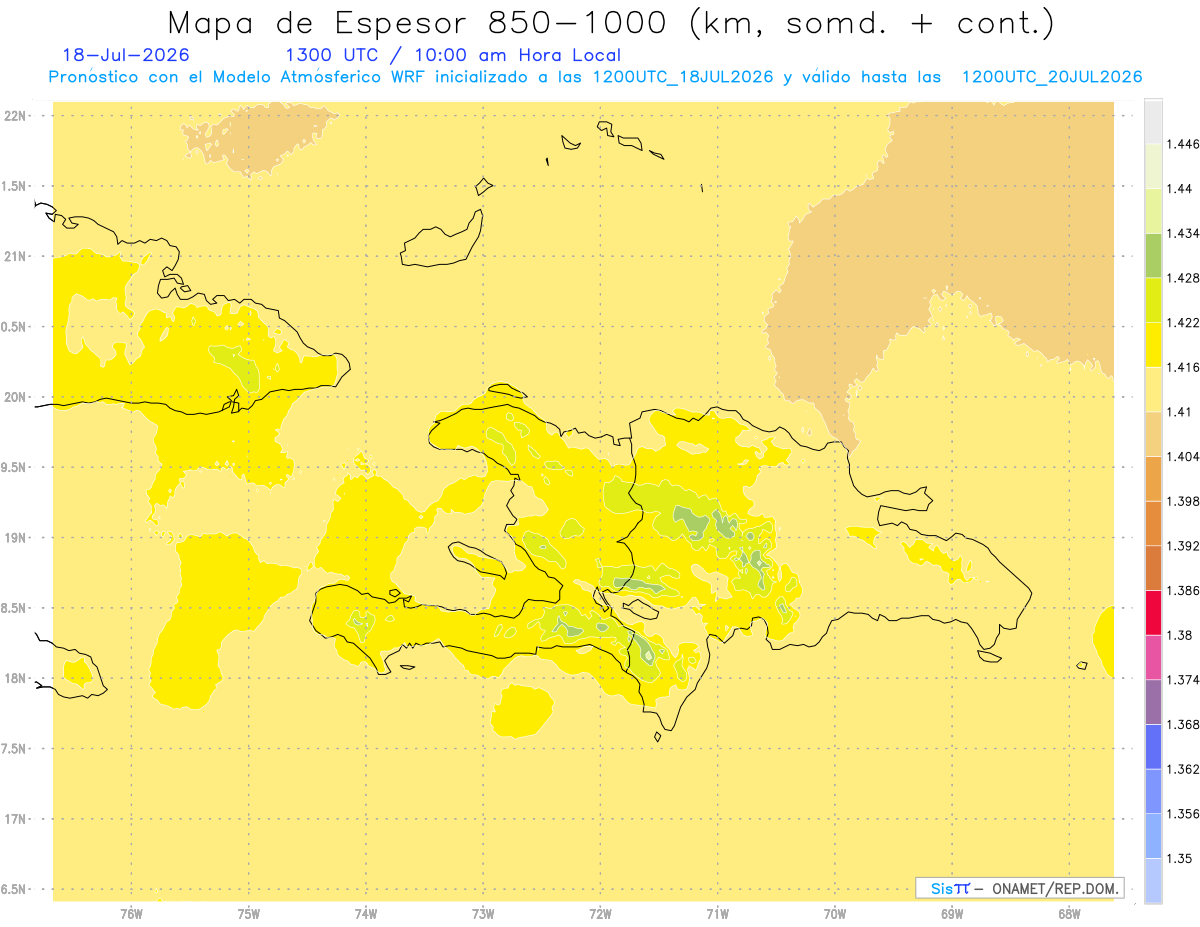Click the legend value '1.44'
Screen dimensions: 1200x927
[1180, 189]
